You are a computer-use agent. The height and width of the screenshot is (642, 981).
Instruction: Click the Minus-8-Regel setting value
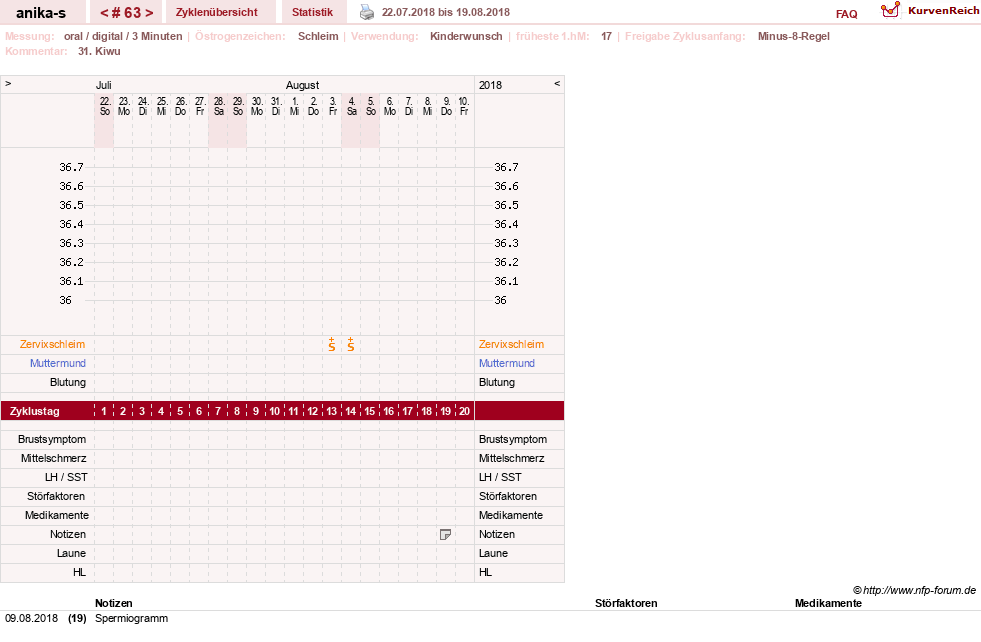793,36
